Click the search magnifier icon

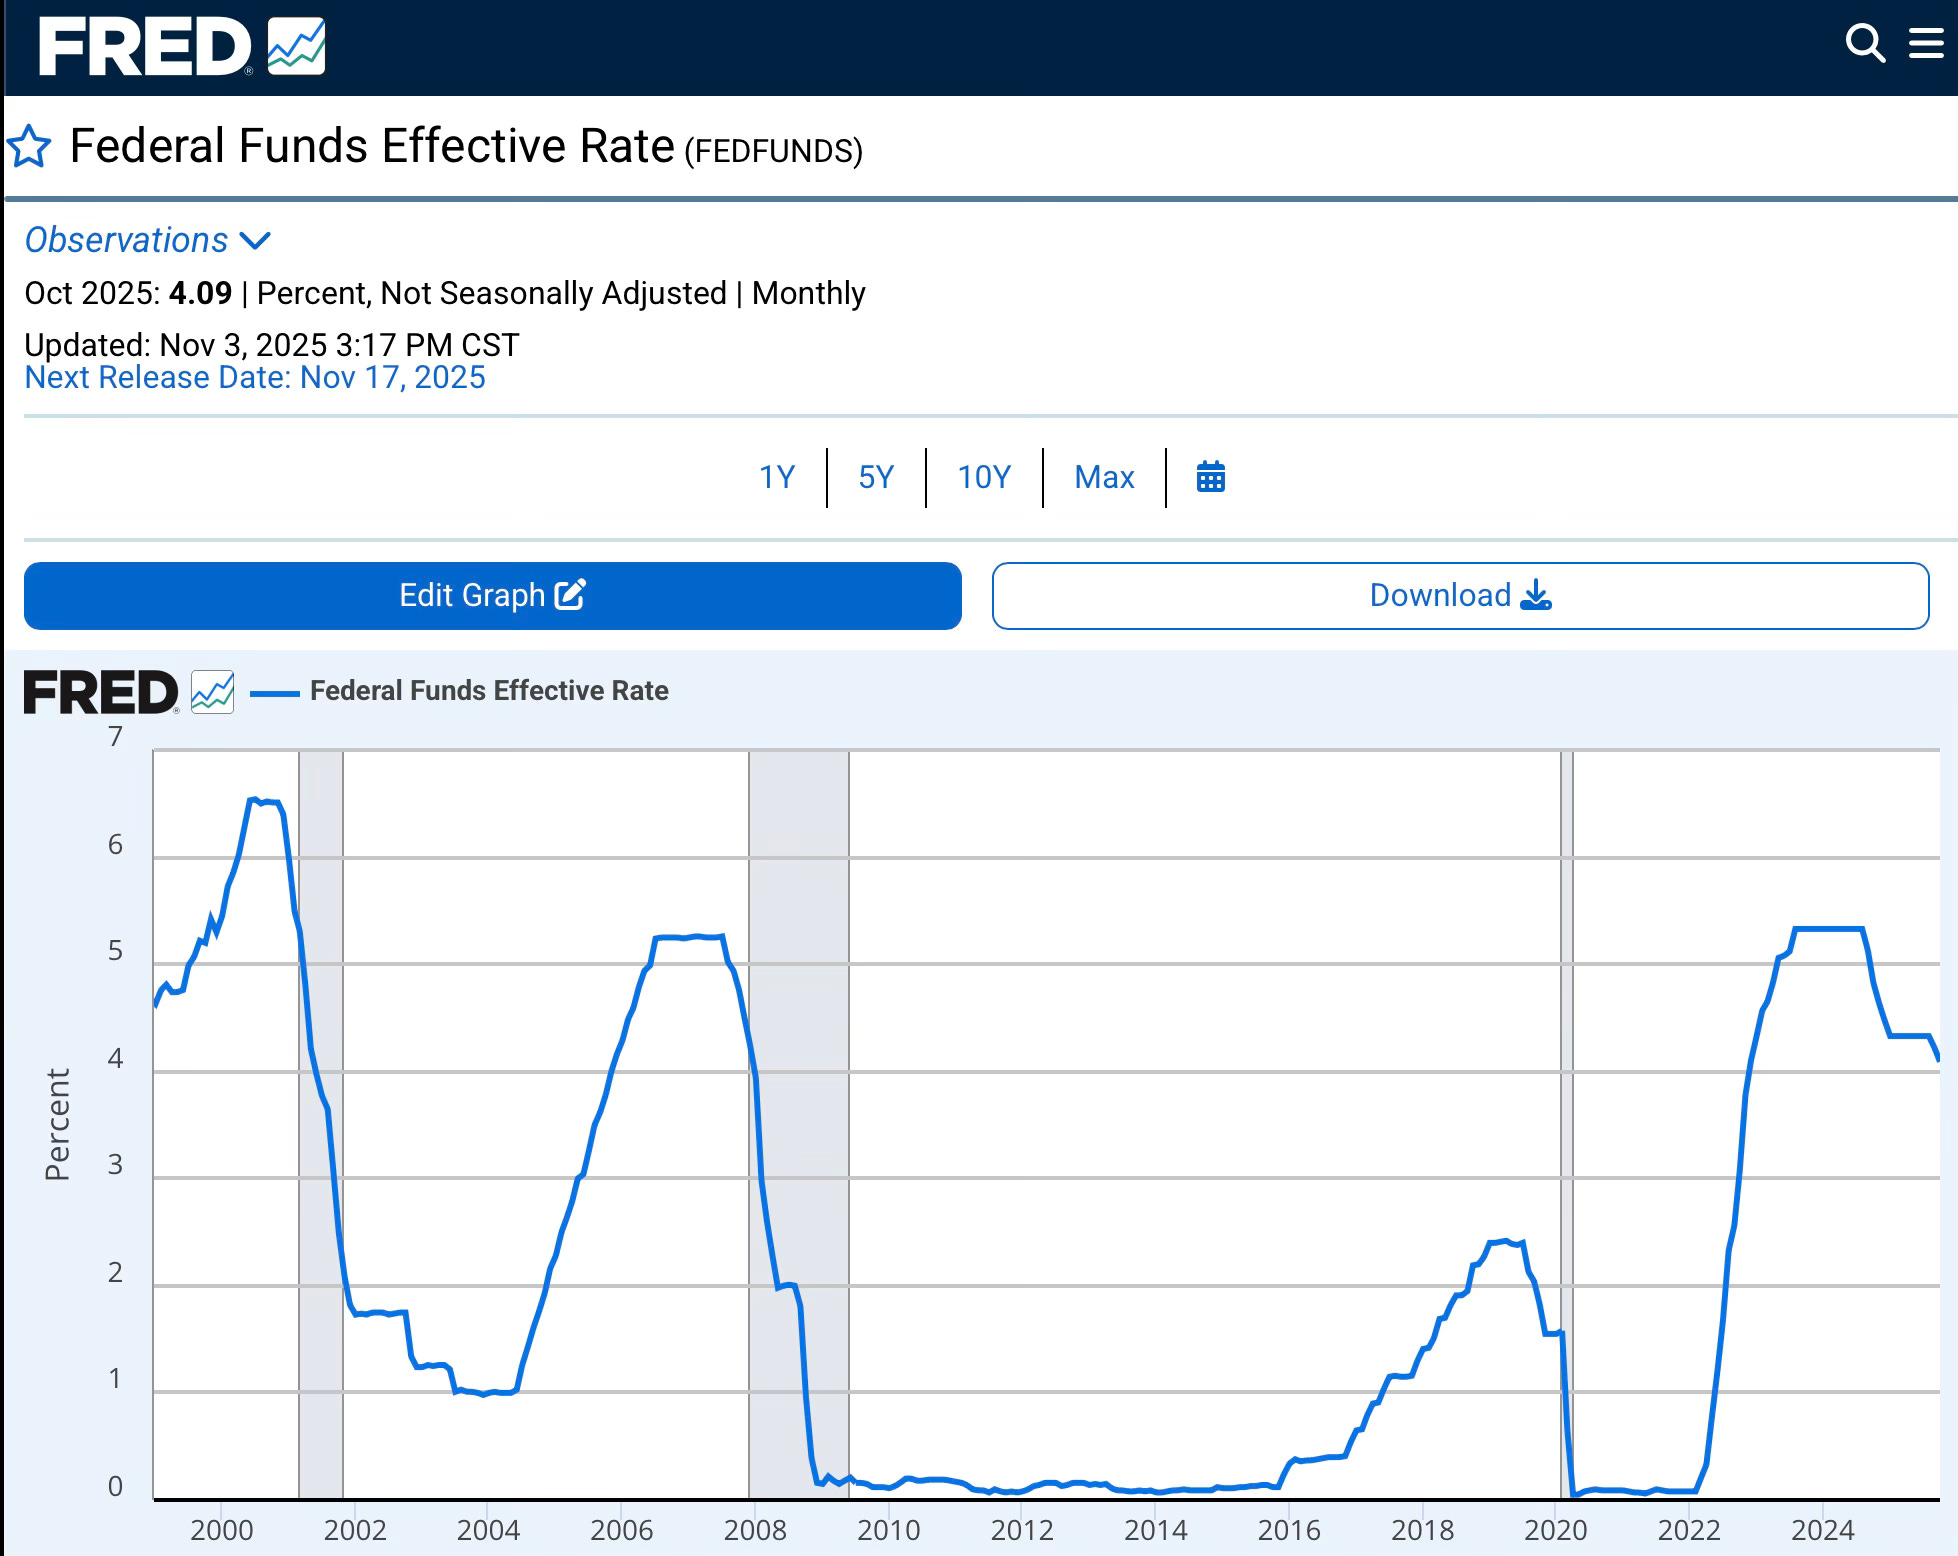coord(1864,44)
